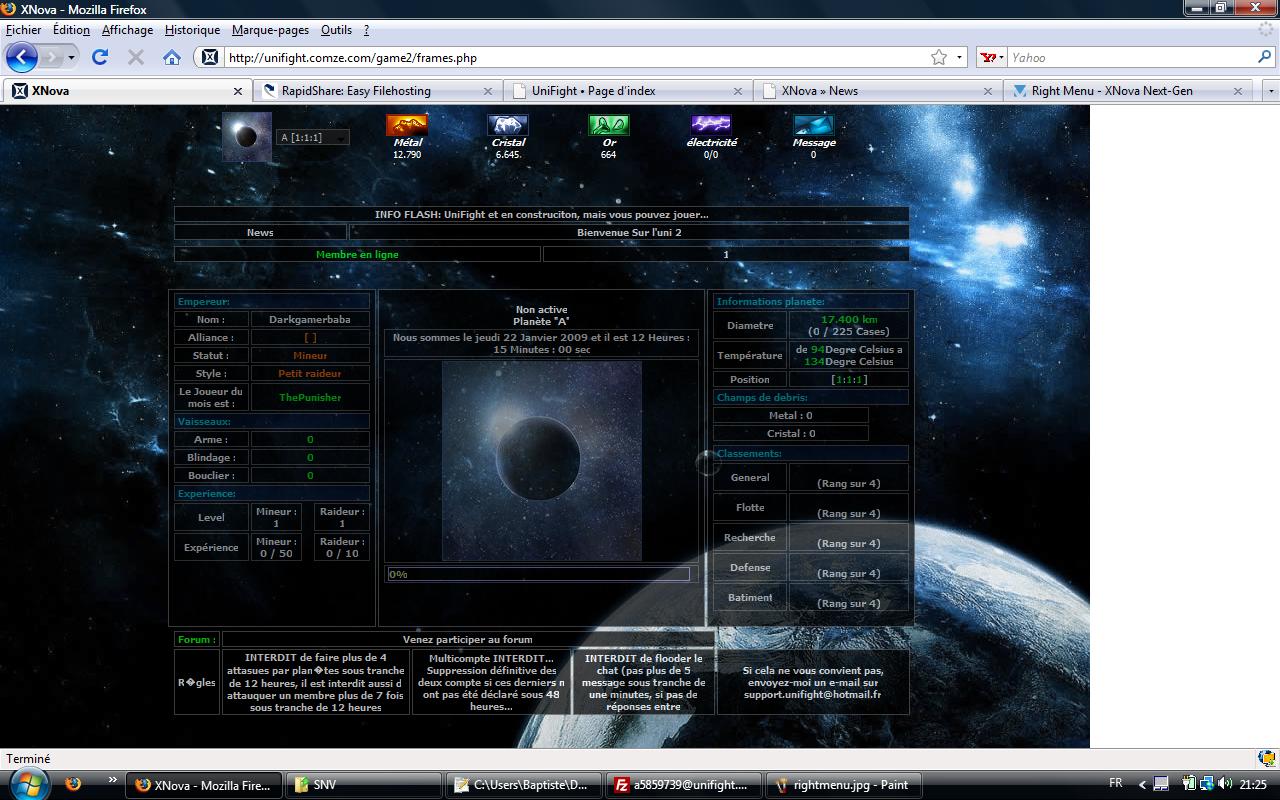The image size is (1280, 800).
Task: Switch to RapidShare: Easy Filehosting tab
Action: point(376,90)
